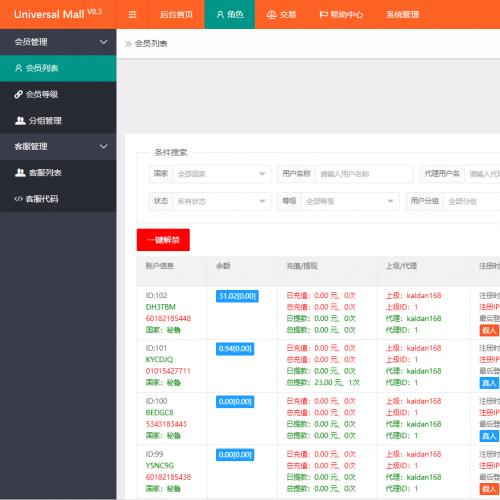
Task: Open 客服代码 code icon in sidebar
Action: 18,199
